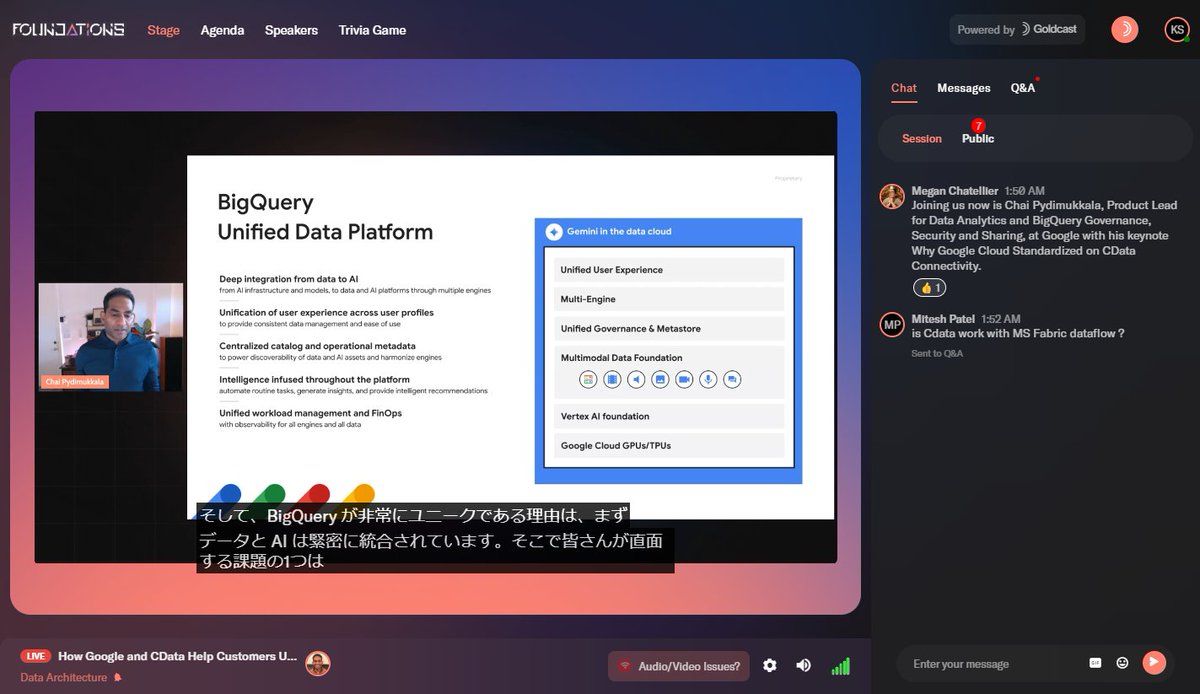Click Mitesh Patel's MP avatar
Viewport: 1200px width, 694px height.
[x=892, y=324]
